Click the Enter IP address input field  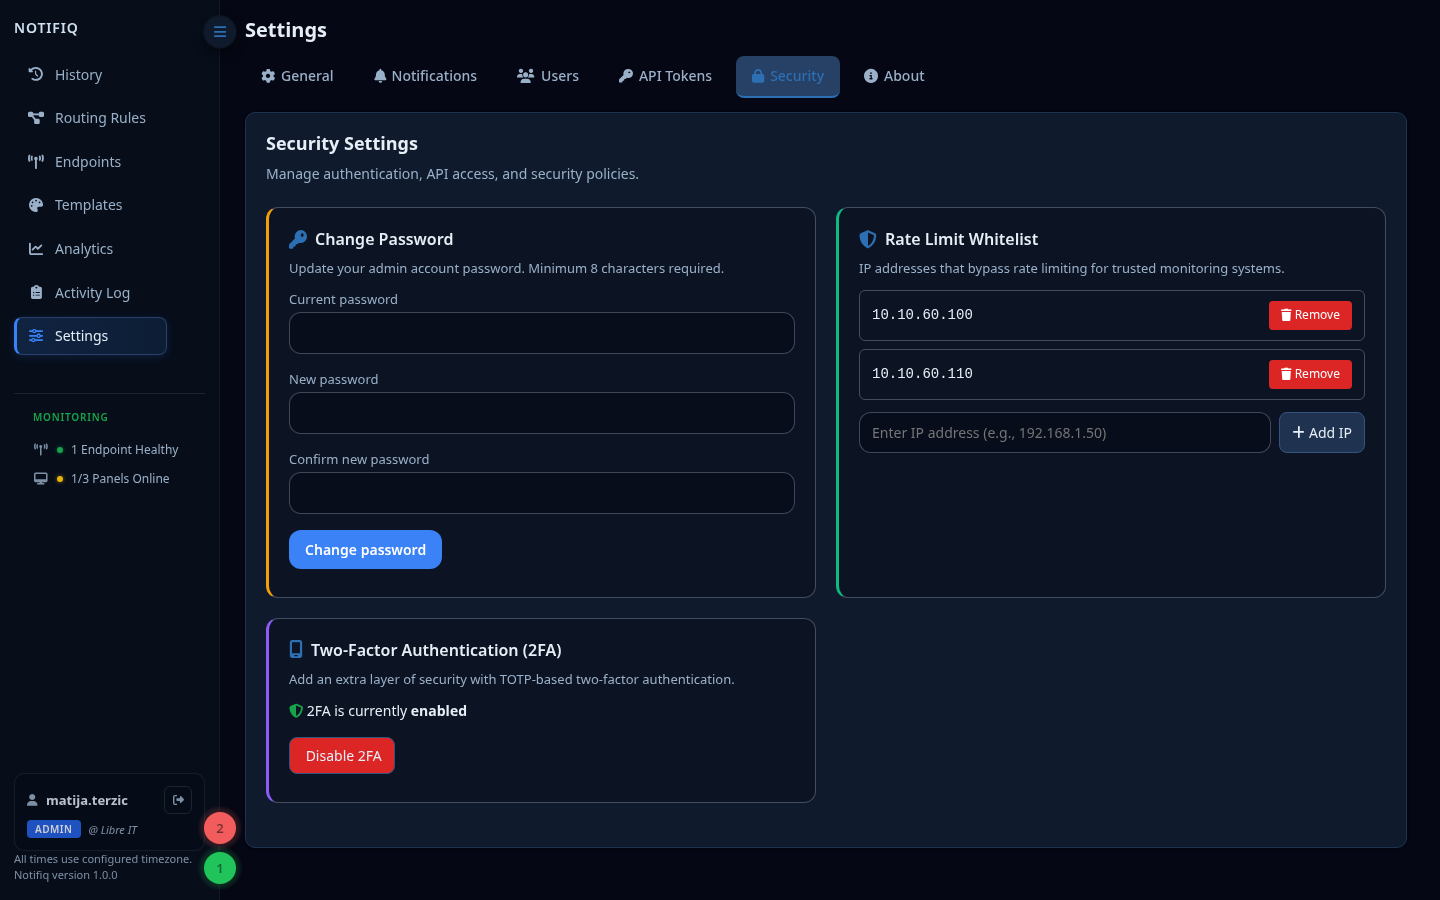pyautogui.click(x=1065, y=433)
